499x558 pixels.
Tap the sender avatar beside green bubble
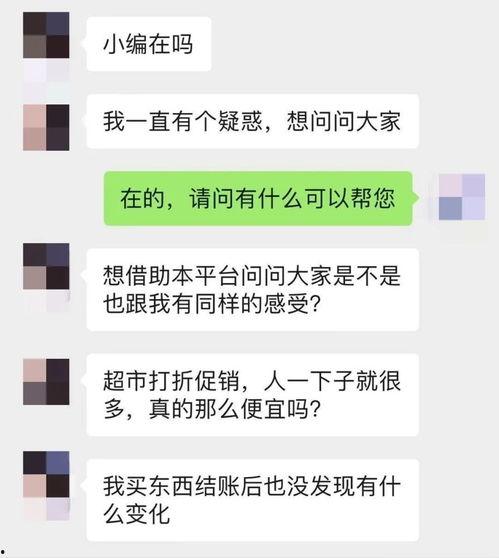(462, 197)
